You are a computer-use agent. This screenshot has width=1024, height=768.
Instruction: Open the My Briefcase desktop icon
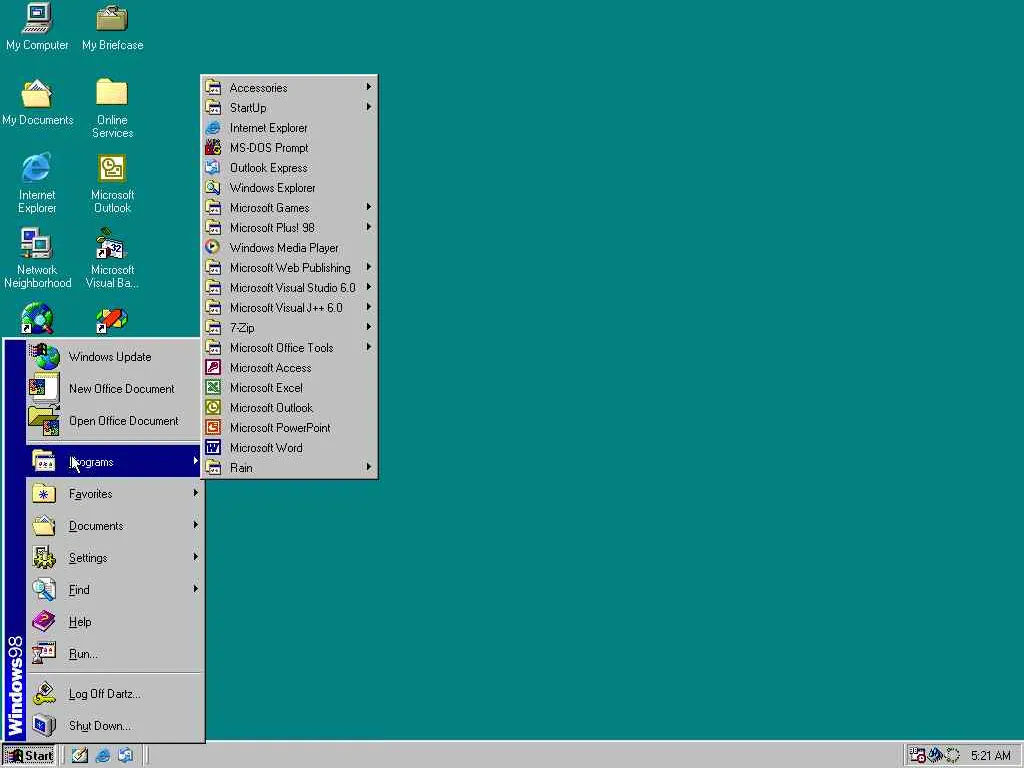click(x=112, y=26)
